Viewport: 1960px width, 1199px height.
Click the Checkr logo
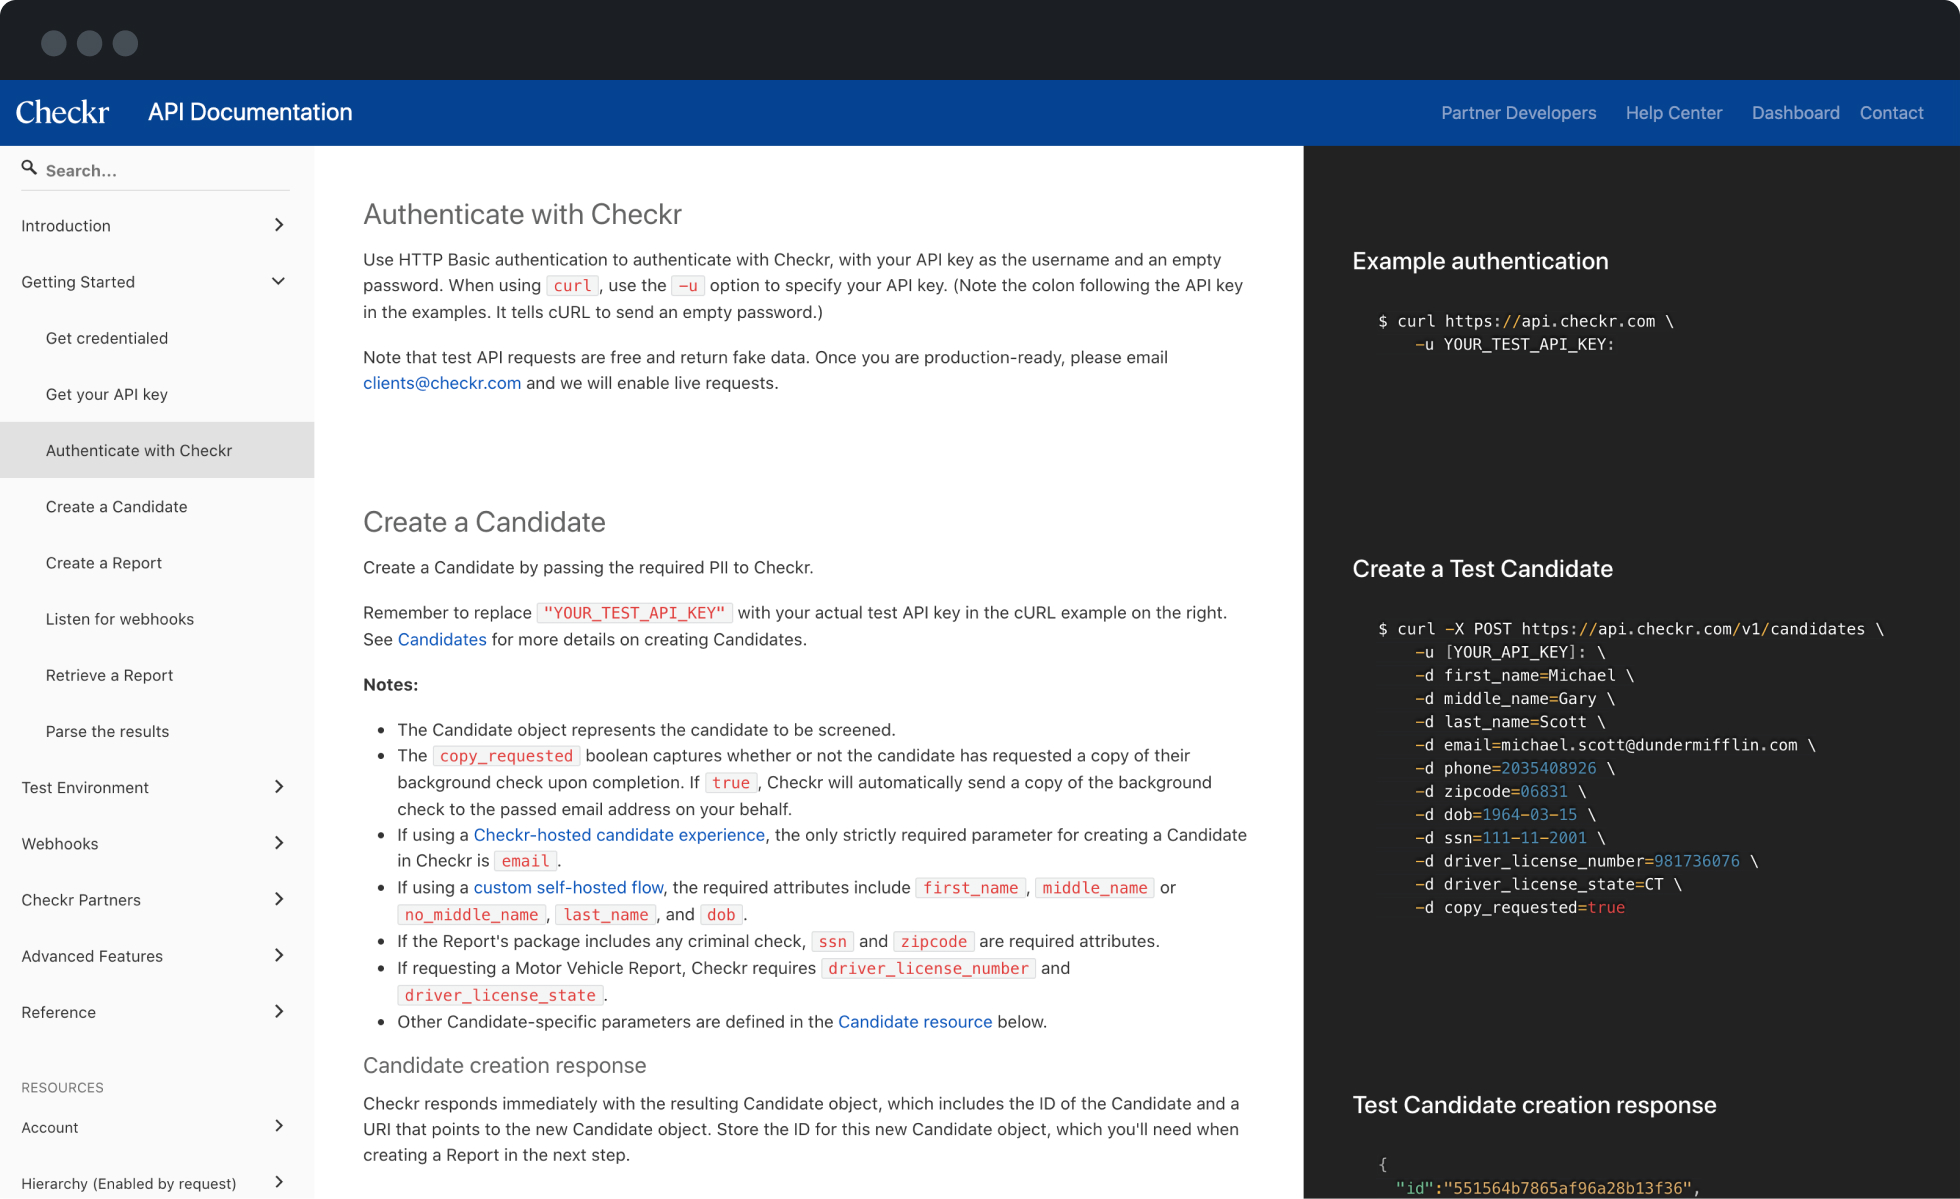[62, 112]
